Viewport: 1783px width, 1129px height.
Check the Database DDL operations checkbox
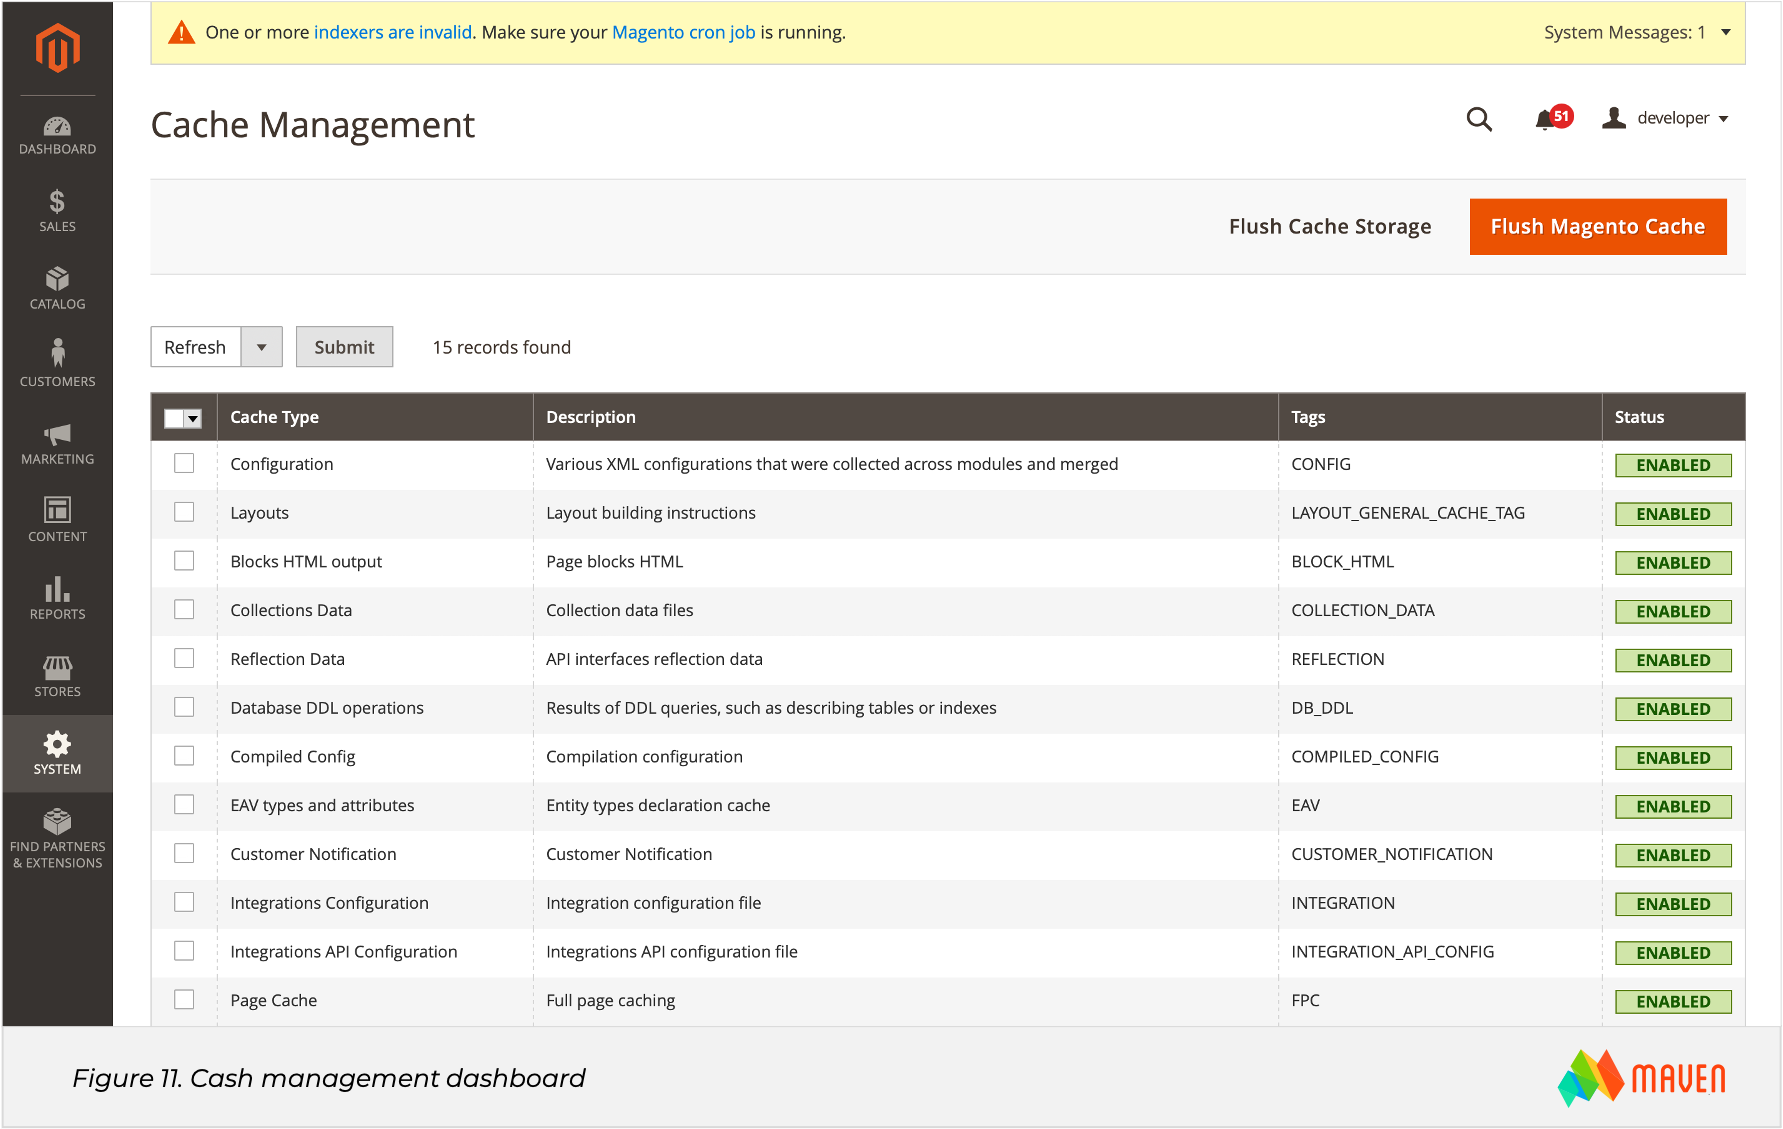184,707
